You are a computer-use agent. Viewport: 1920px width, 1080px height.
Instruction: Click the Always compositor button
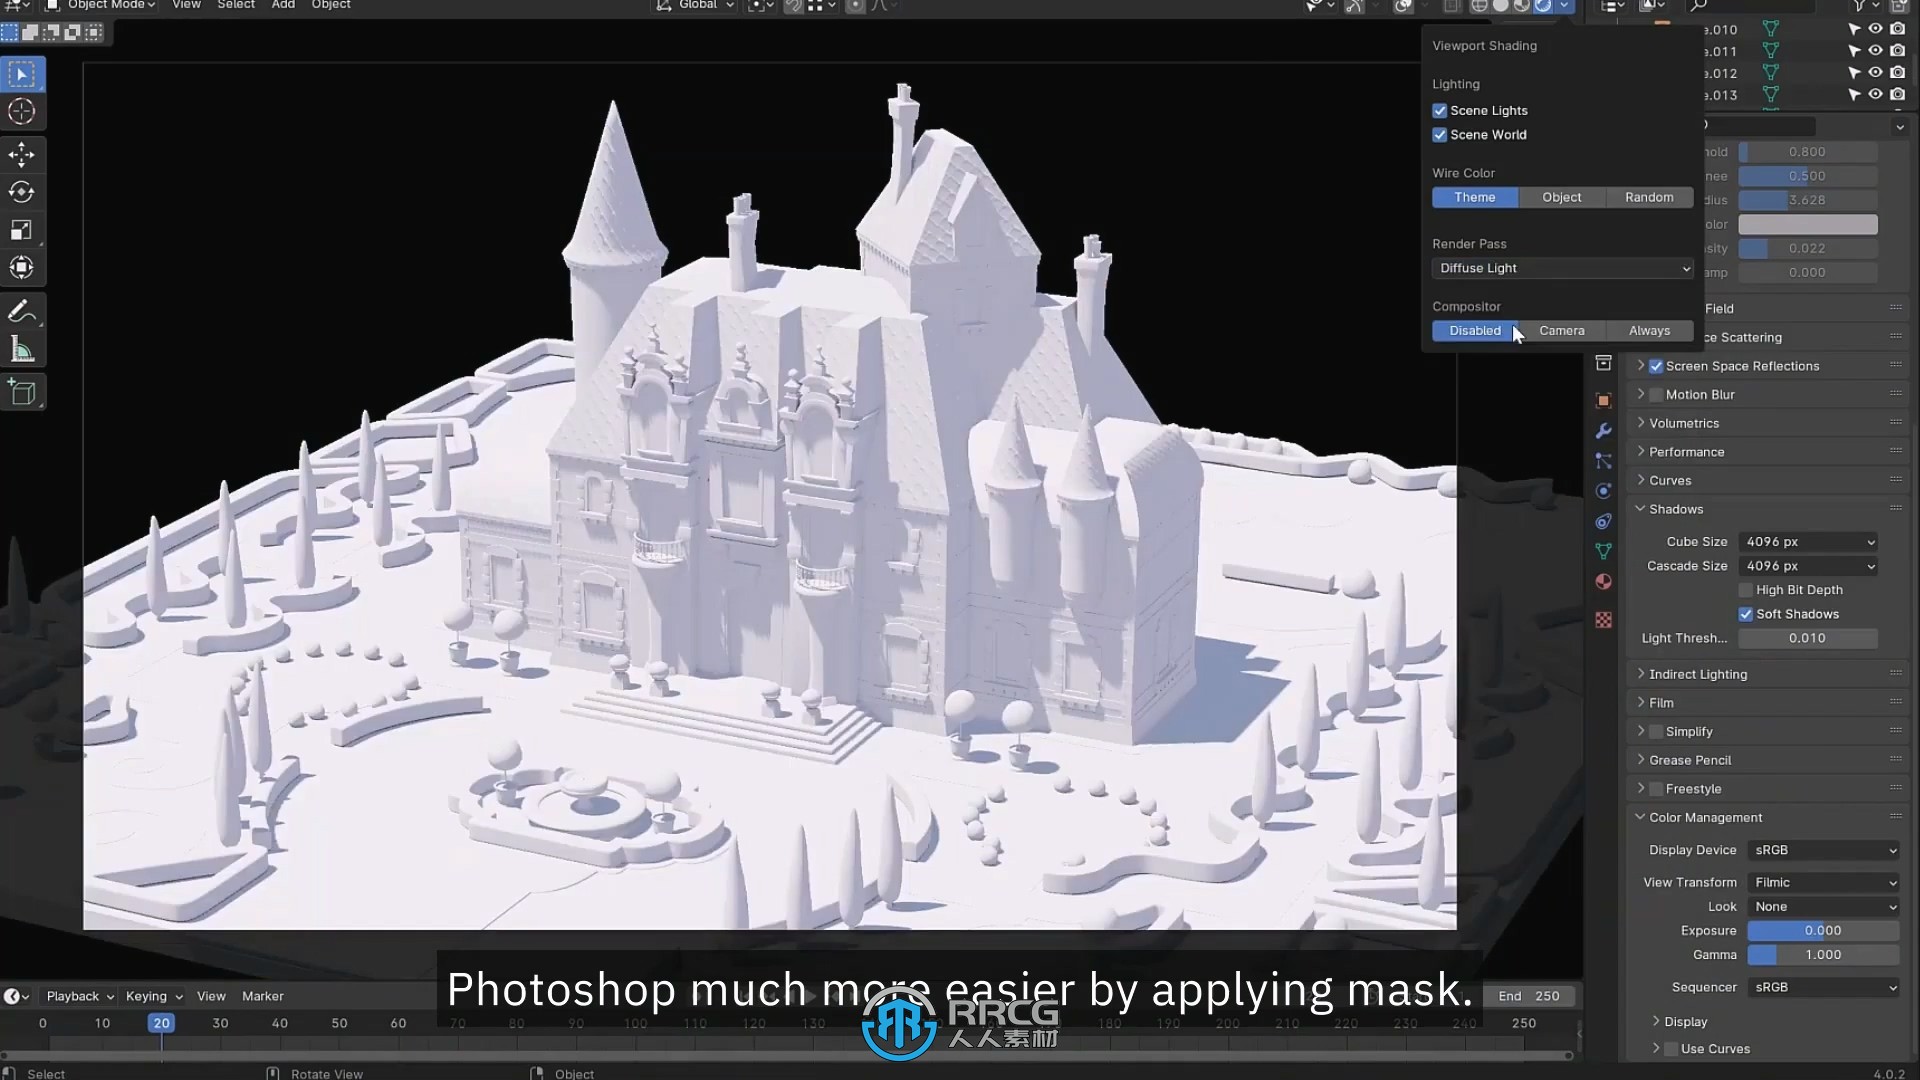[x=1650, y=330]
